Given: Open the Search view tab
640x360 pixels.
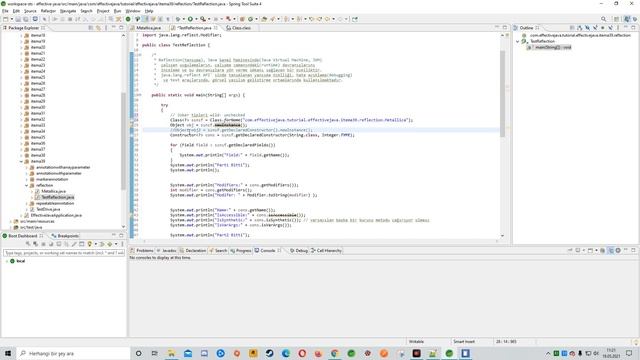Looking at the screenshot, I should [218, 250].
